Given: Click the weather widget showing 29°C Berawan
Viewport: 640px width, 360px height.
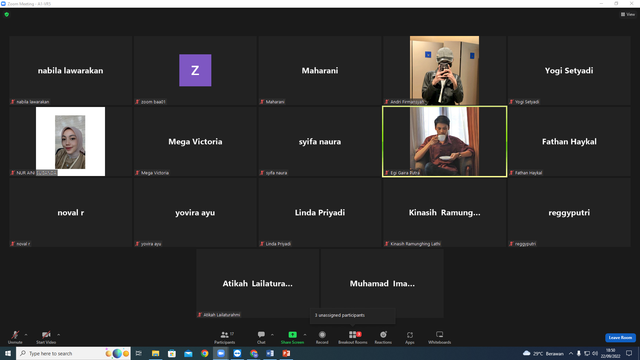Looking at the screenshot, I should click(543, 353).
